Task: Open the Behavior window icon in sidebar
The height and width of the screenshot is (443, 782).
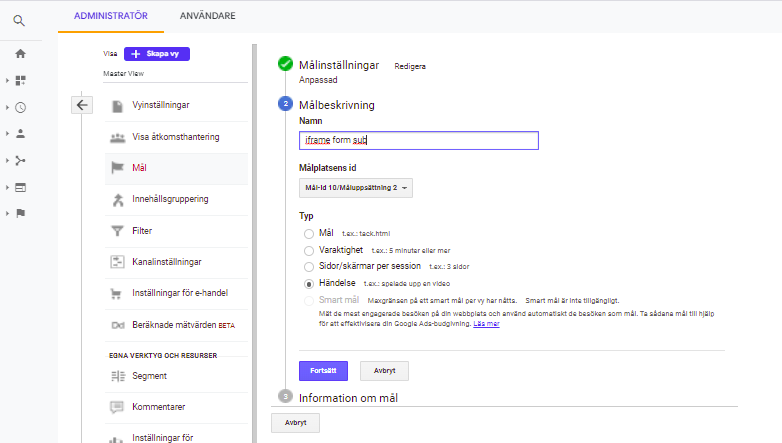Action: (20, 187)
